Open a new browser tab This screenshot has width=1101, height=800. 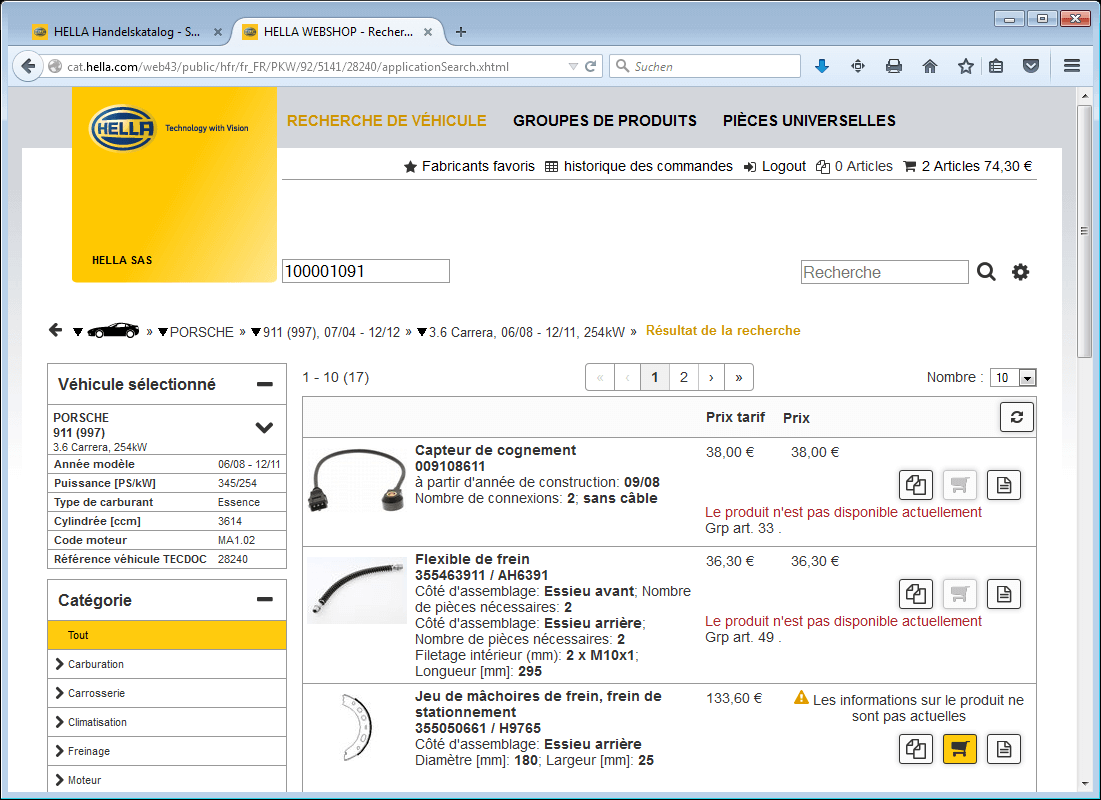[x=461, y=32]
